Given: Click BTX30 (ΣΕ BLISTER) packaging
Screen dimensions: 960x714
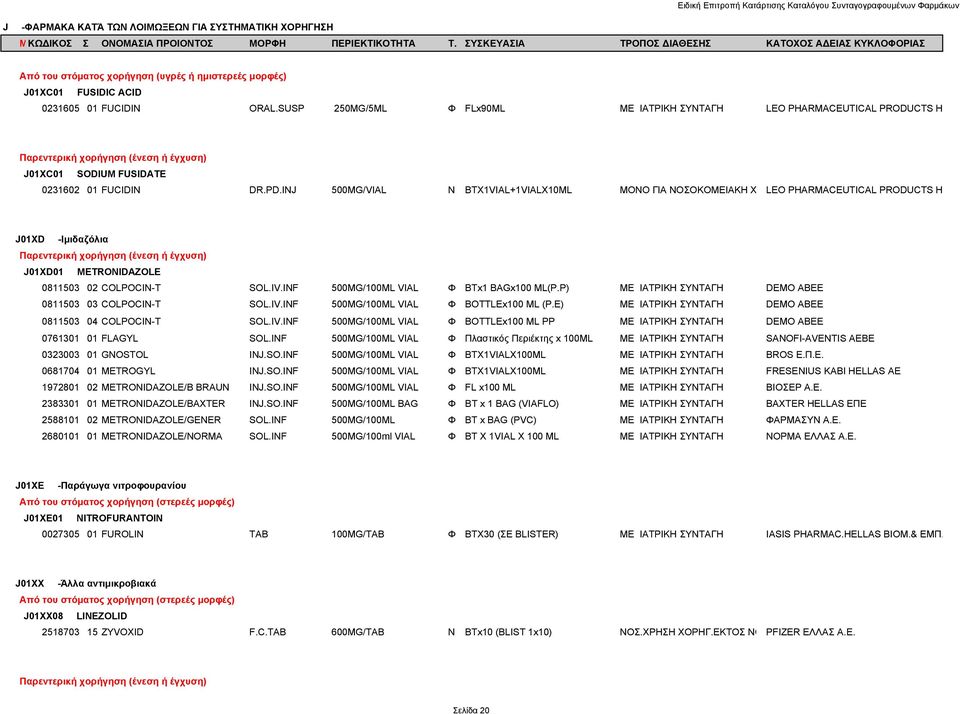Looking at the screenshot, I should pos(511,535).
